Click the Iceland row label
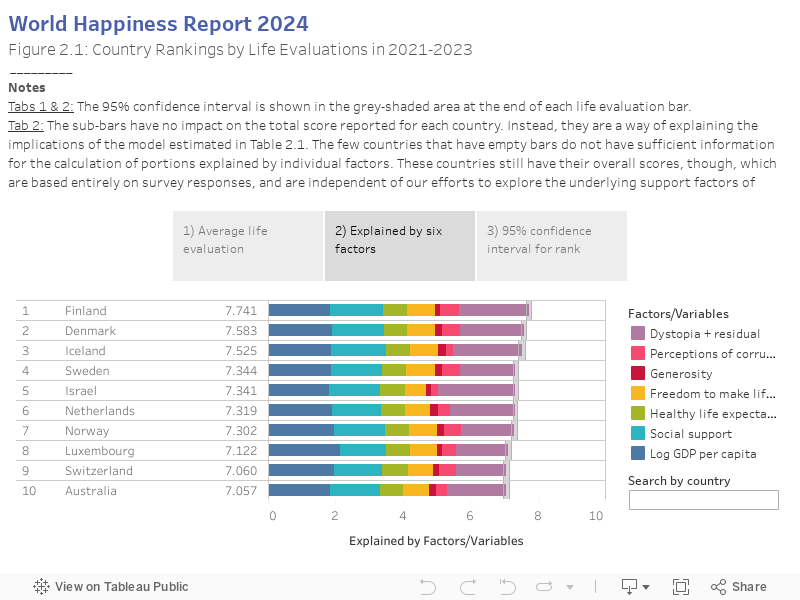800x600 pixels. pyautogui.click(x=85, y=351)
